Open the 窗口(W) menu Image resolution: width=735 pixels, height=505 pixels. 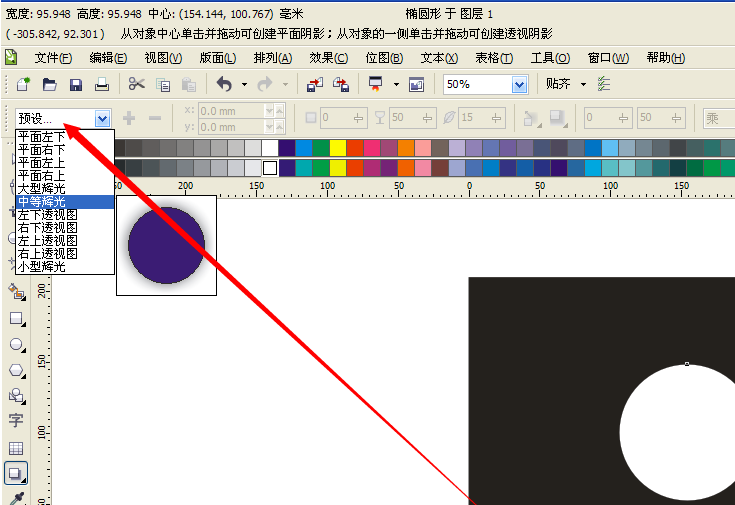pyautogui.click(x=608, y=58)
